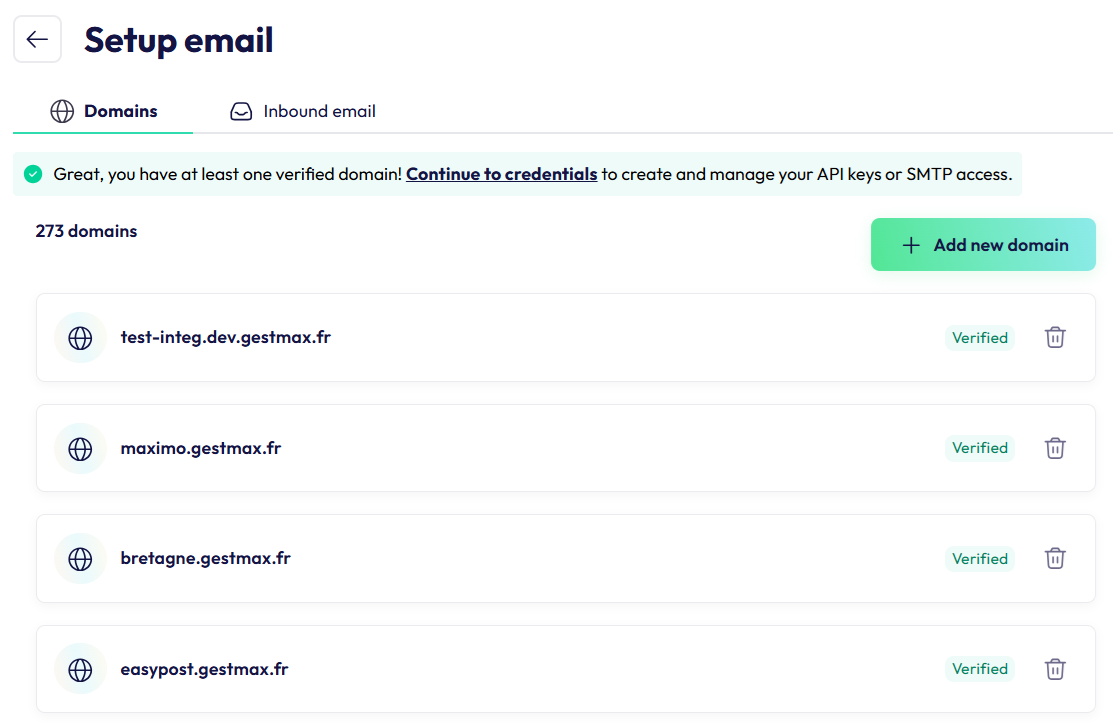
Task: Delete the maximo.gestmax.fr domain
Action: [1055, 448]
